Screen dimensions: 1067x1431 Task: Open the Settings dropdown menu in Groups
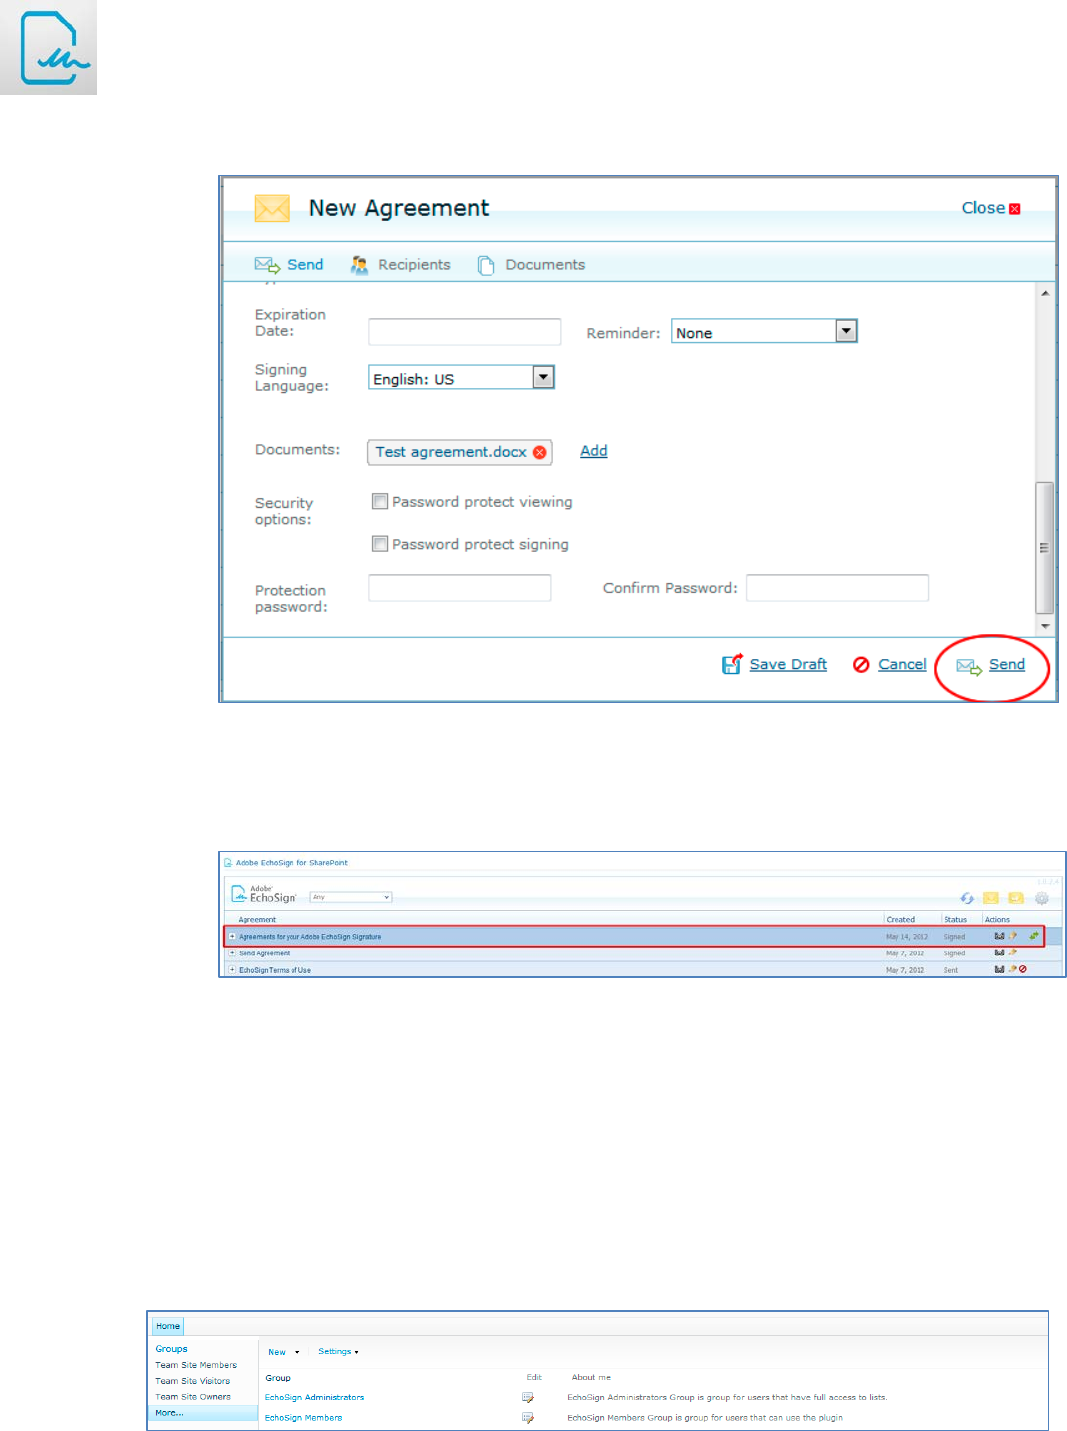tap(338, 1352)
